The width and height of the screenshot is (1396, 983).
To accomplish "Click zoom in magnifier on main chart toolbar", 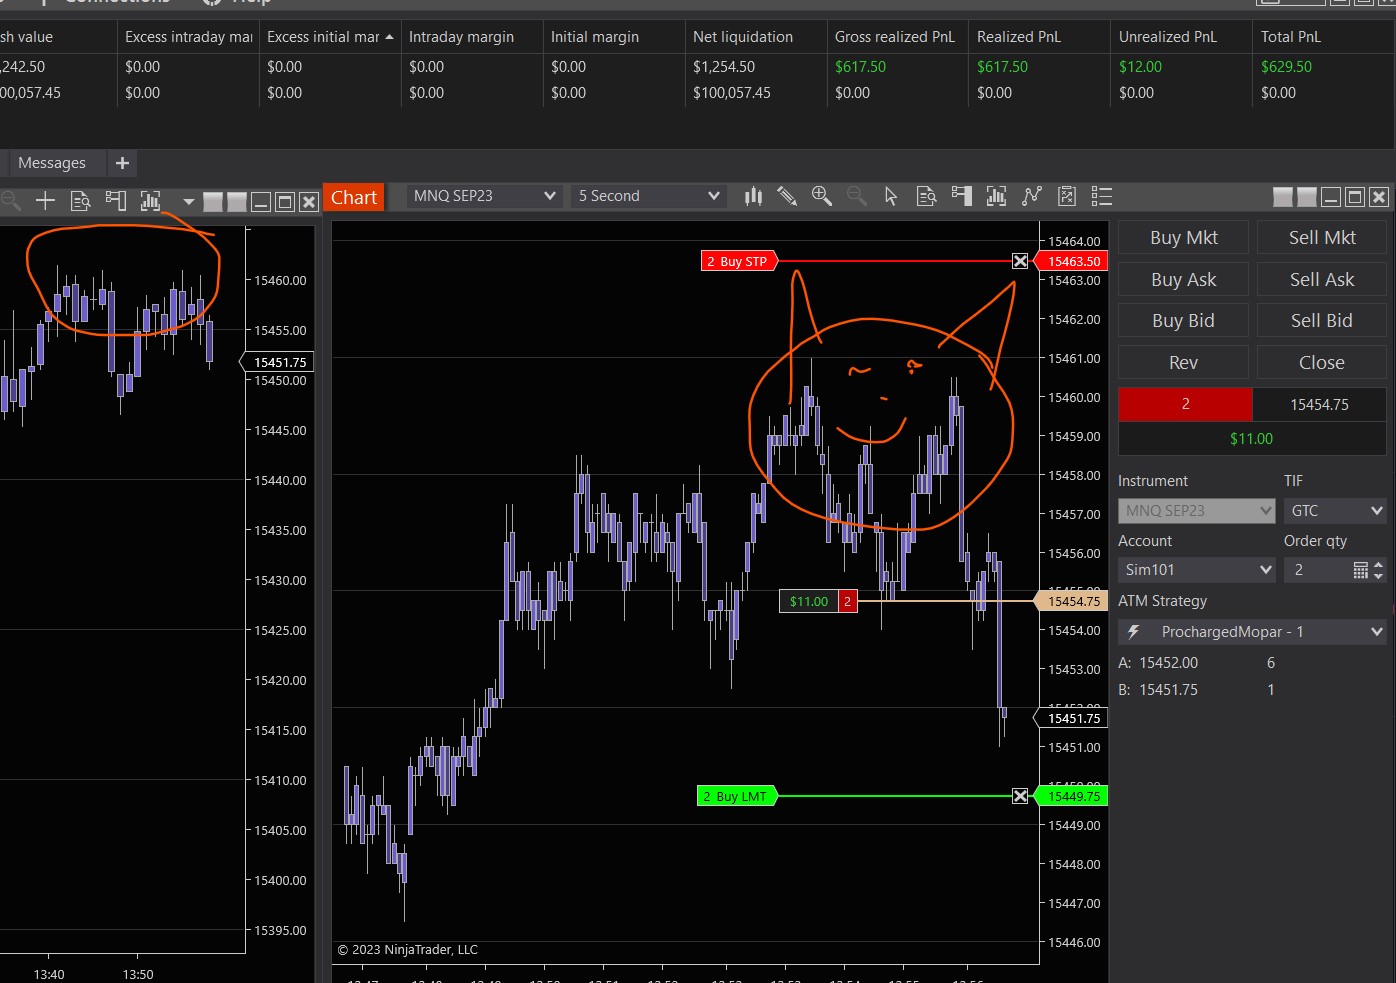I will pos(822,196).
